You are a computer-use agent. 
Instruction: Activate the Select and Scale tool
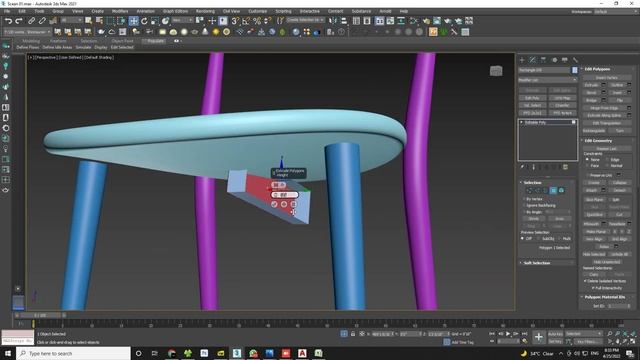click(155, 20)
